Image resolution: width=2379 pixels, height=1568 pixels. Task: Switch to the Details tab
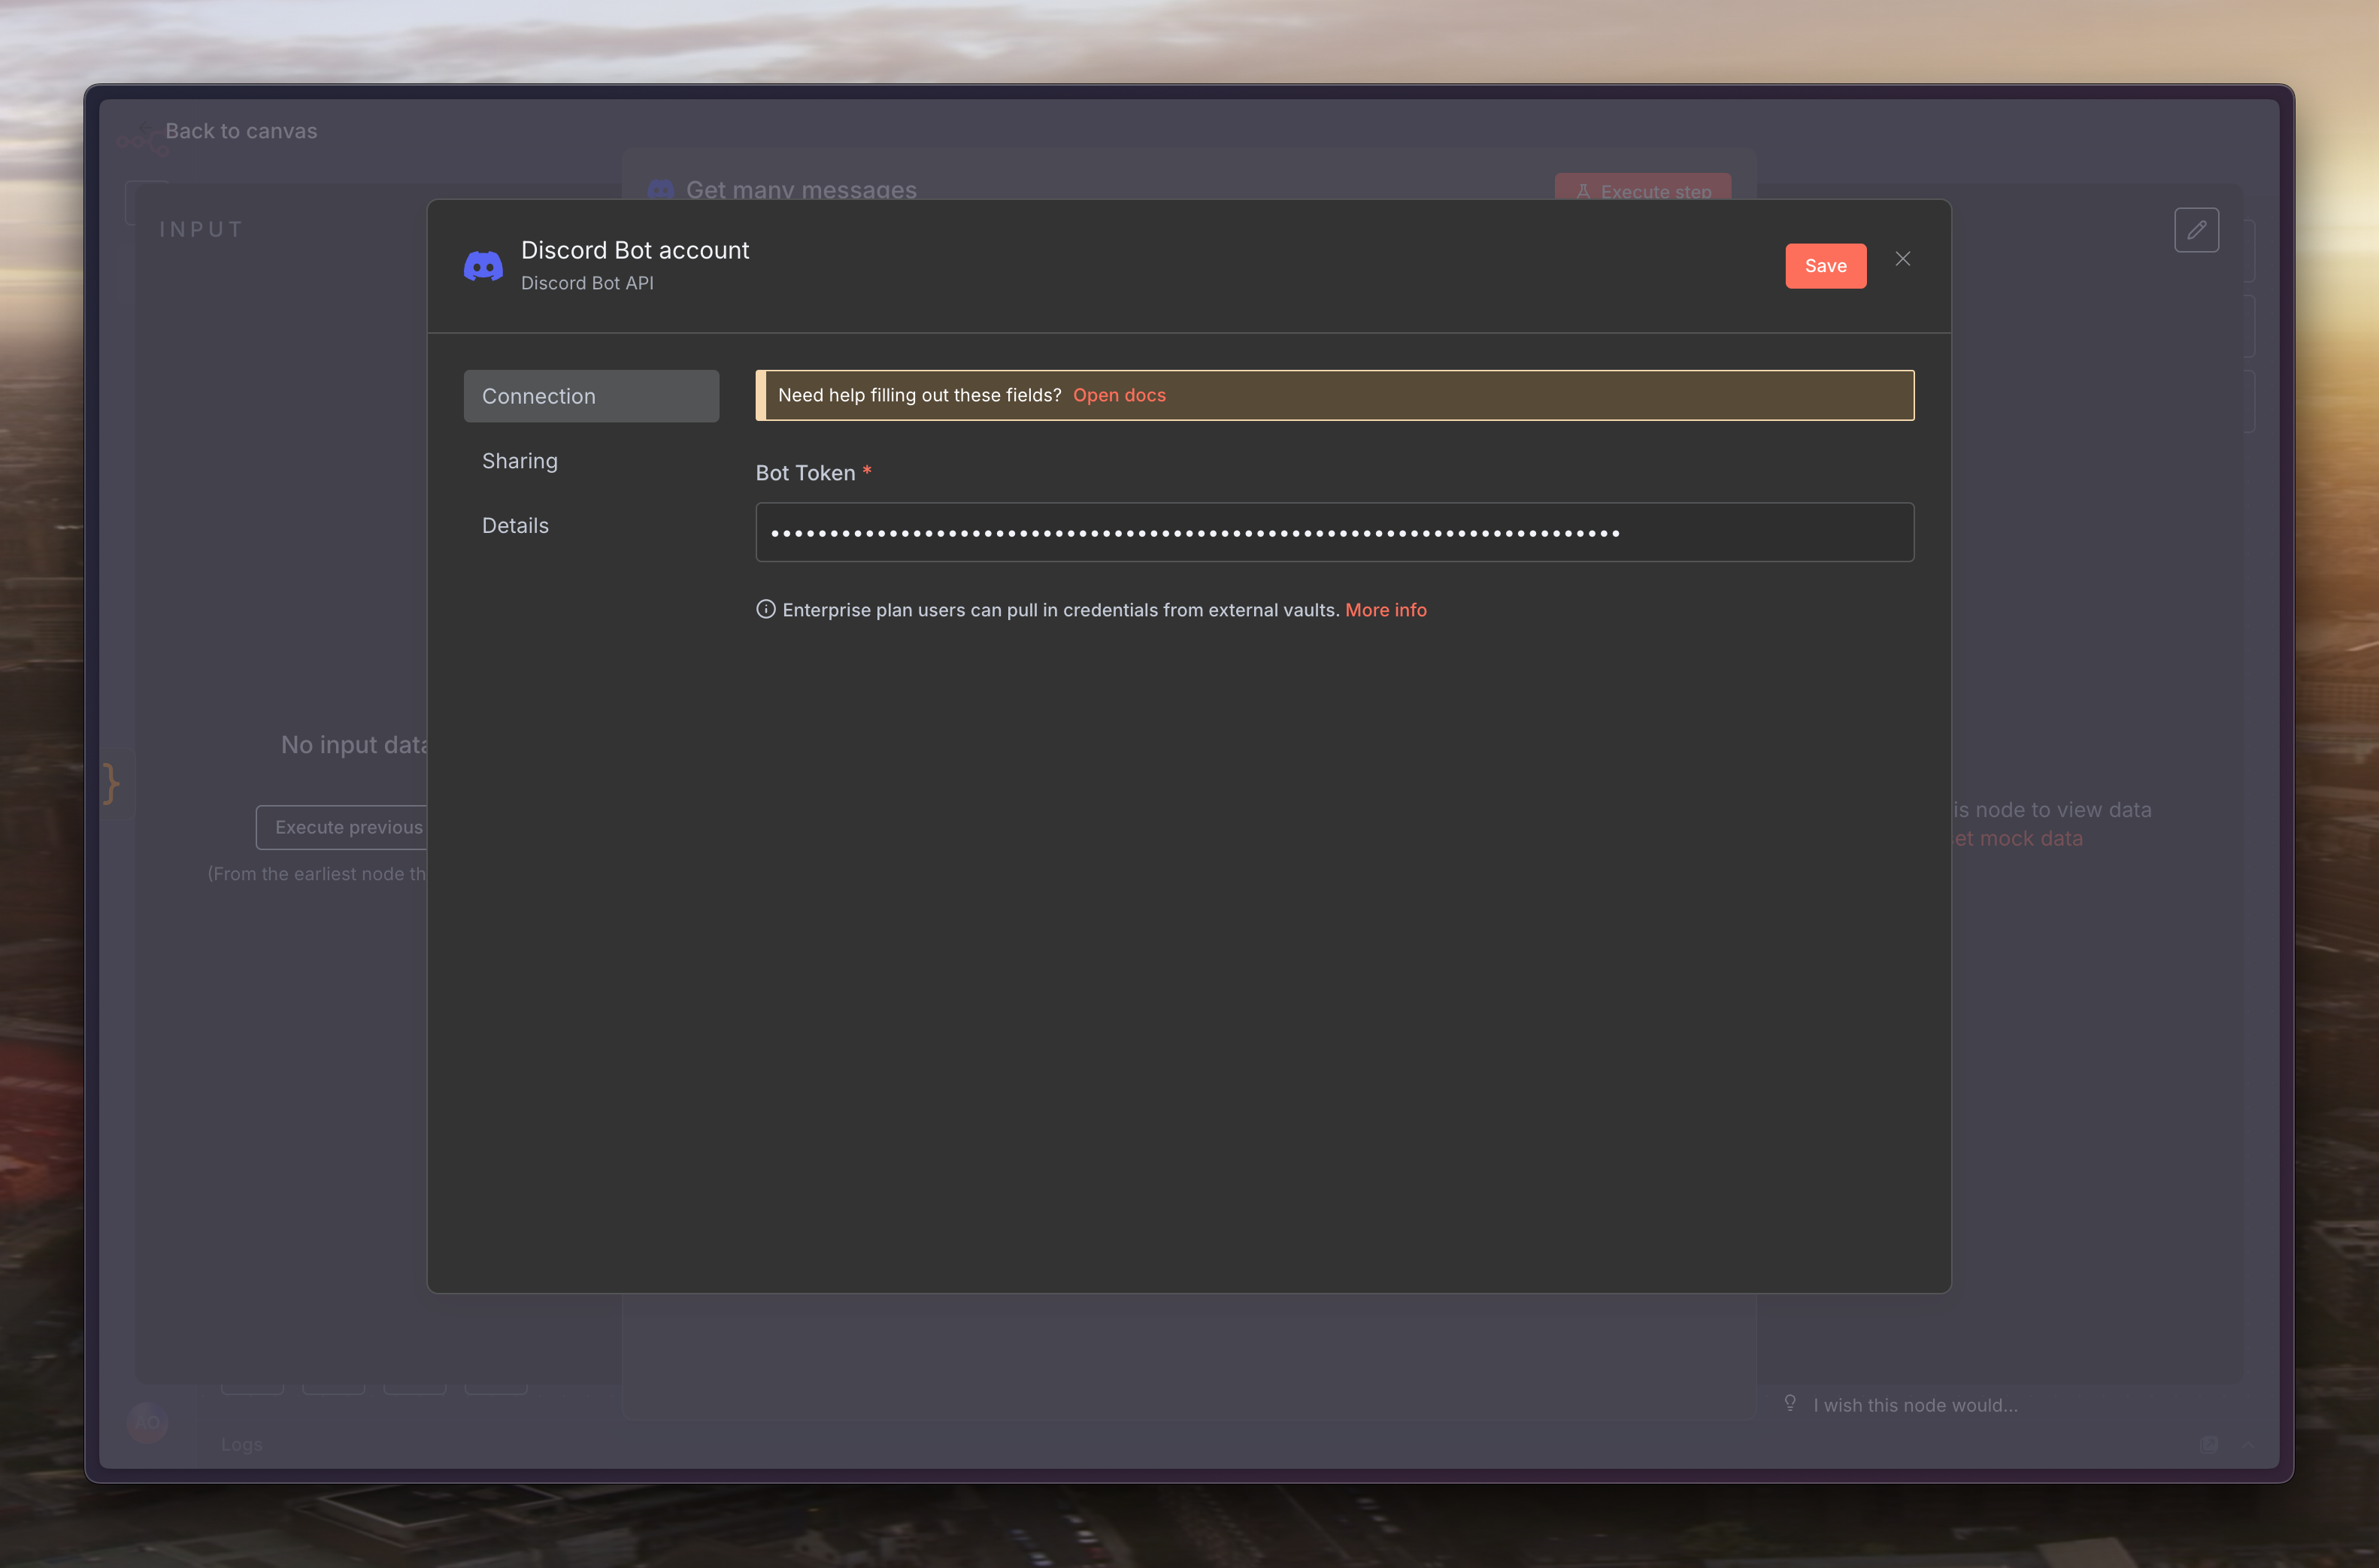tap(515, 526)
